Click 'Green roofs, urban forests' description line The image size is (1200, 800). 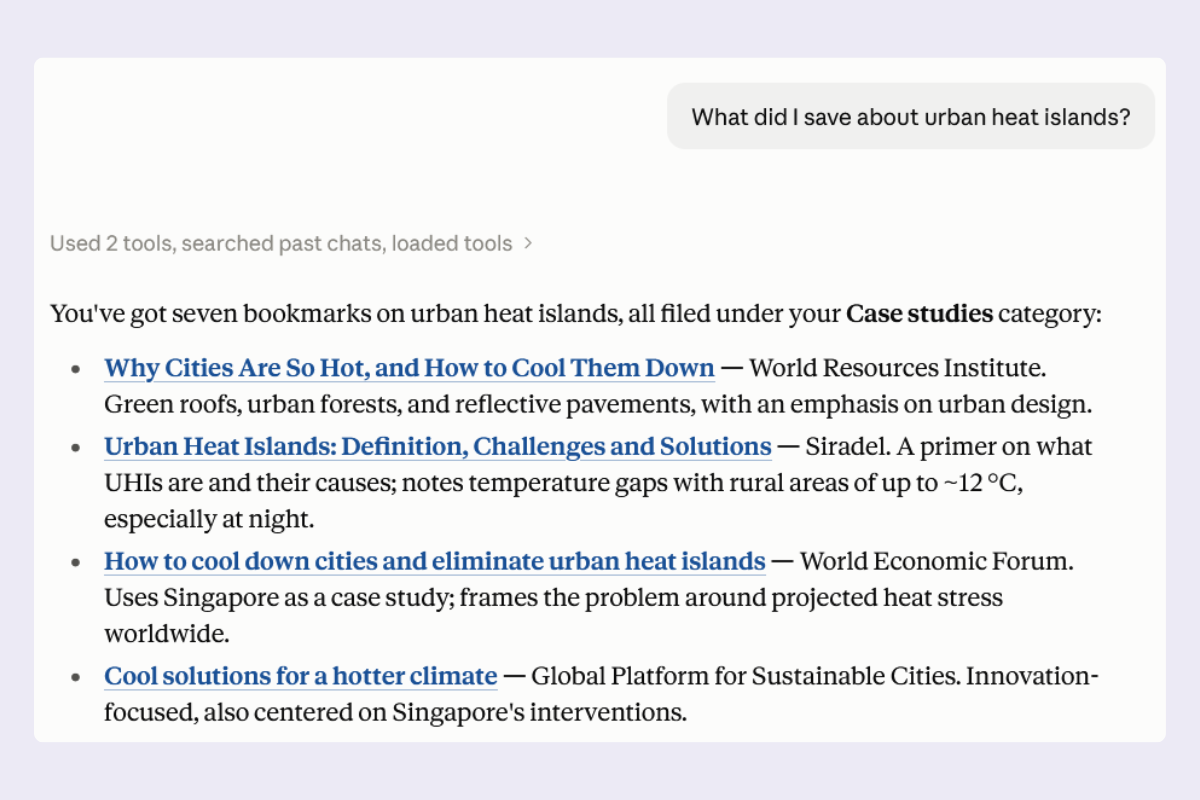598,405
